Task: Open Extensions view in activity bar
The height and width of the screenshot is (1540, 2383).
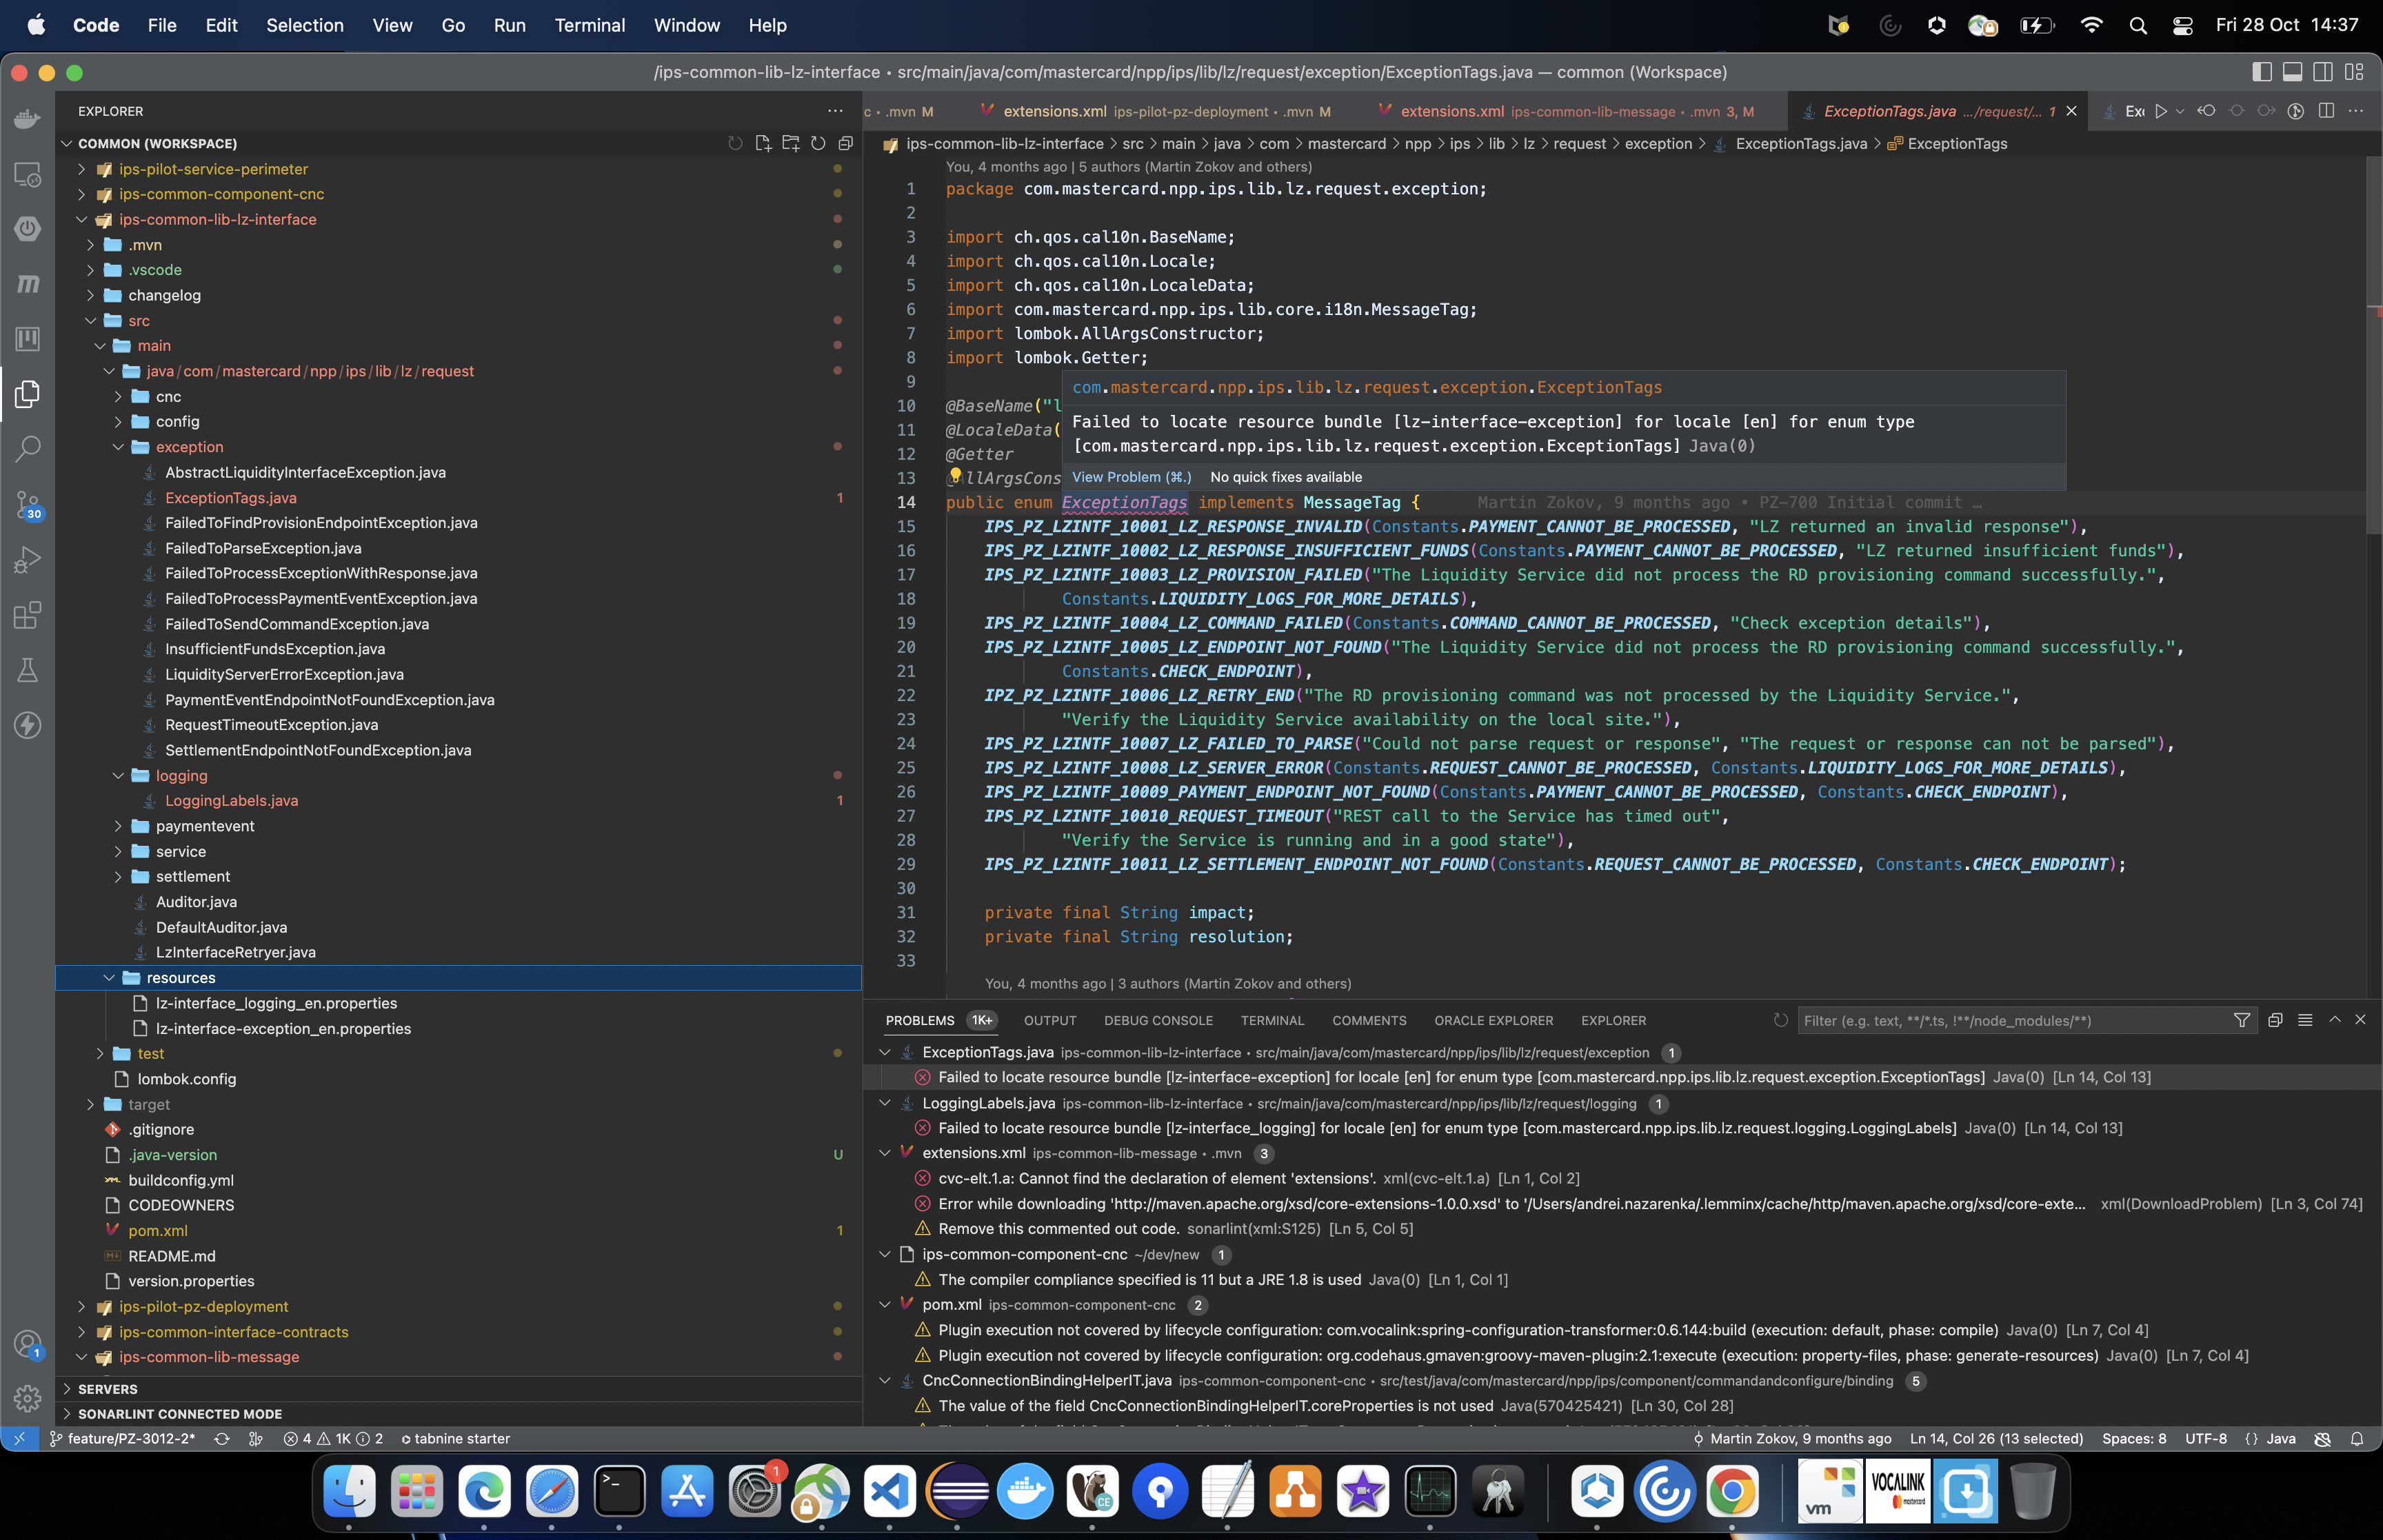Action: point(27,615)
